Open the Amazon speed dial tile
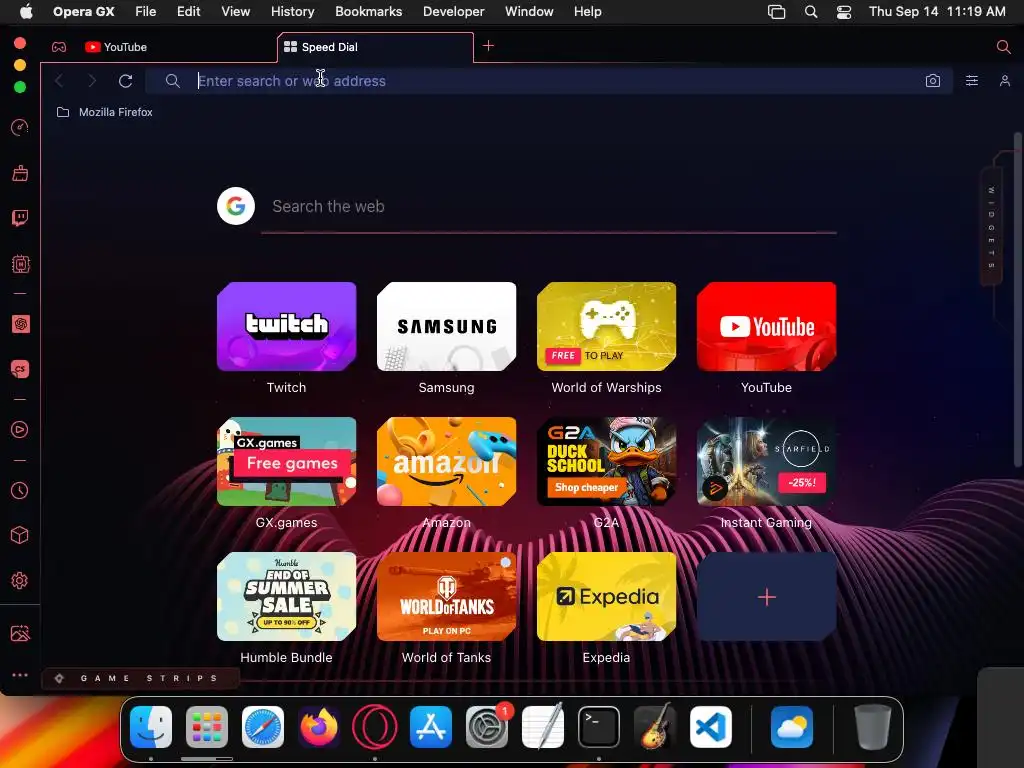This screenshot has width=1024, height=768. pos(447,462)
